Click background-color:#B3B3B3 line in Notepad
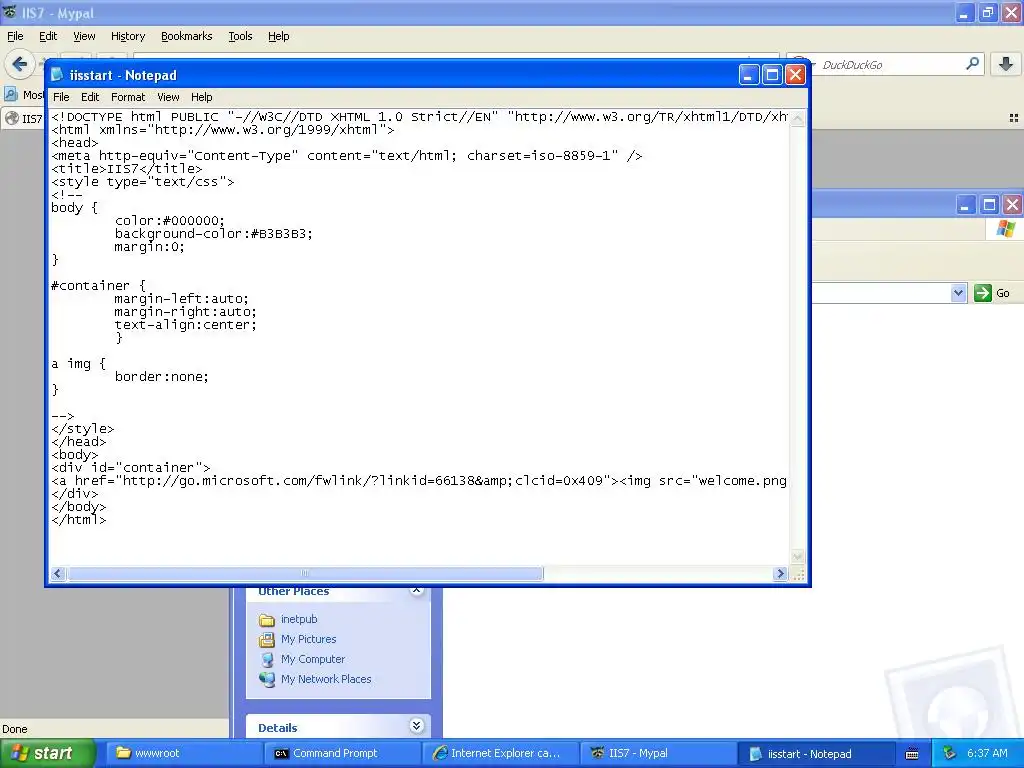This screenshot has width=1024, height=768. coord(214,233)
